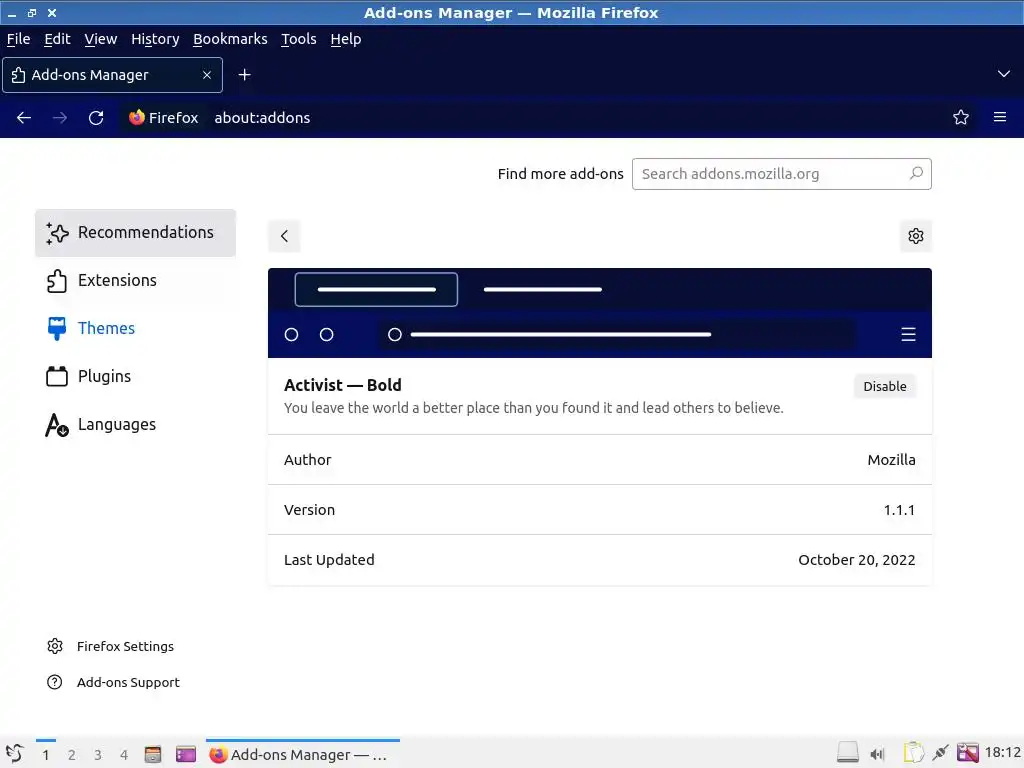This screenshot has width=1024, height=768.
Task: Reload the current page
Action: point(96,118)
